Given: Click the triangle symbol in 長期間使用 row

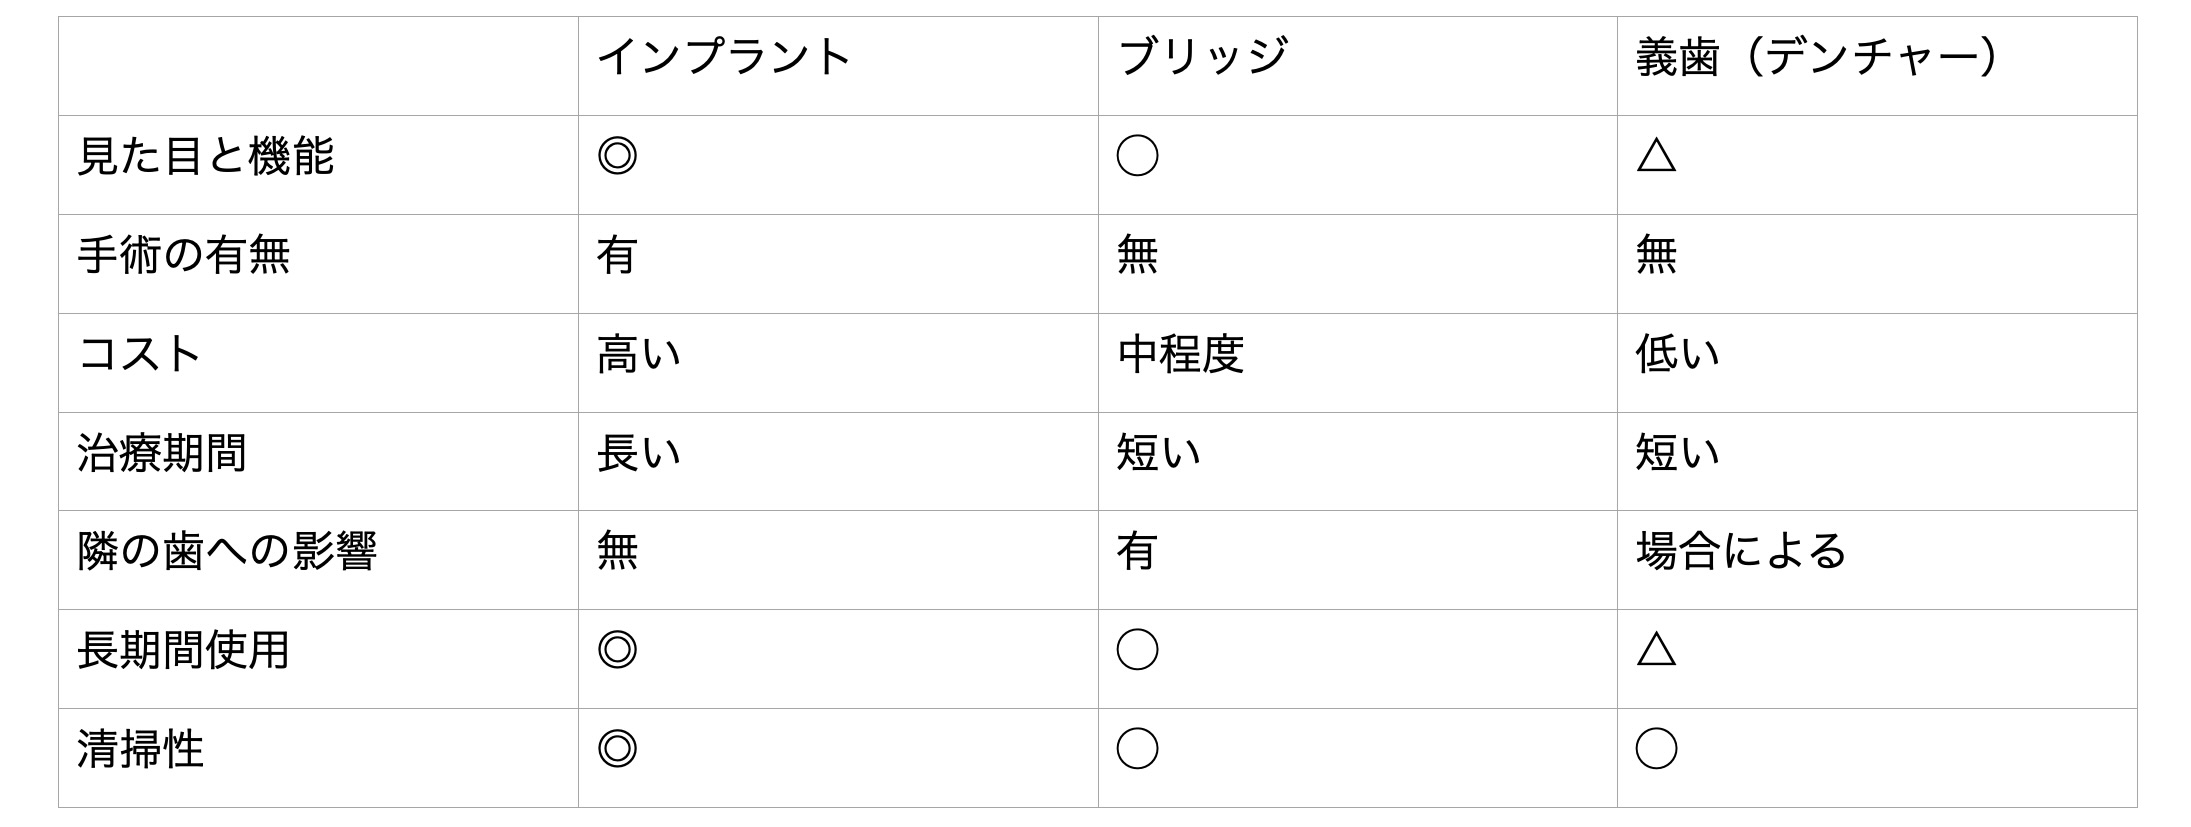Looking at the screenshot, I should click(x=1656, y=650).
